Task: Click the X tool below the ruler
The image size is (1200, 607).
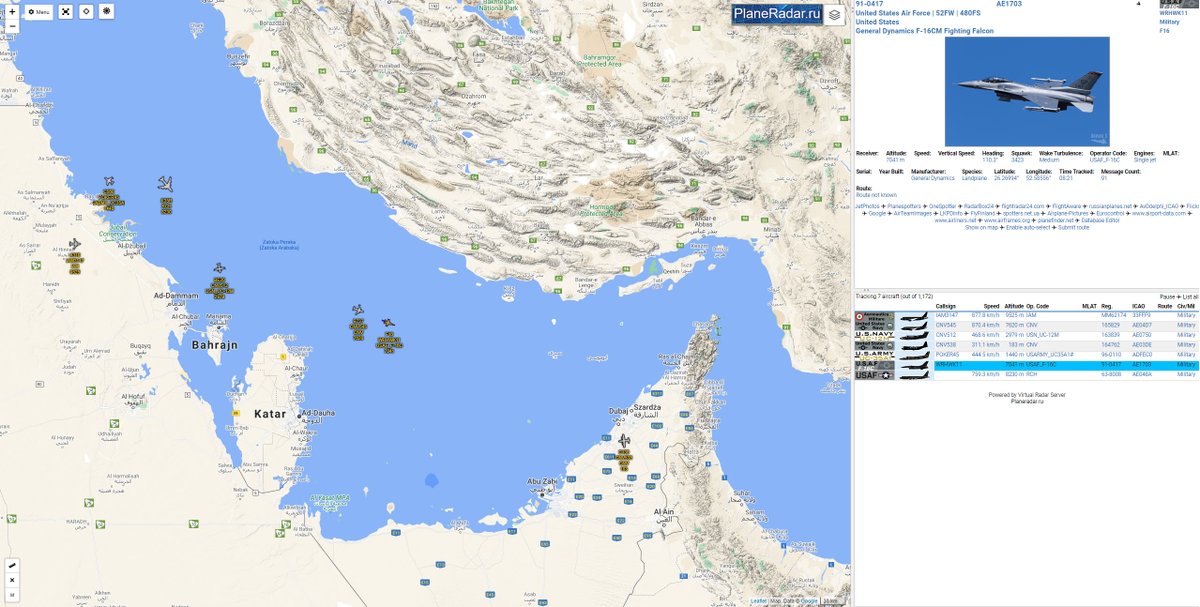Action: (12, 579)
